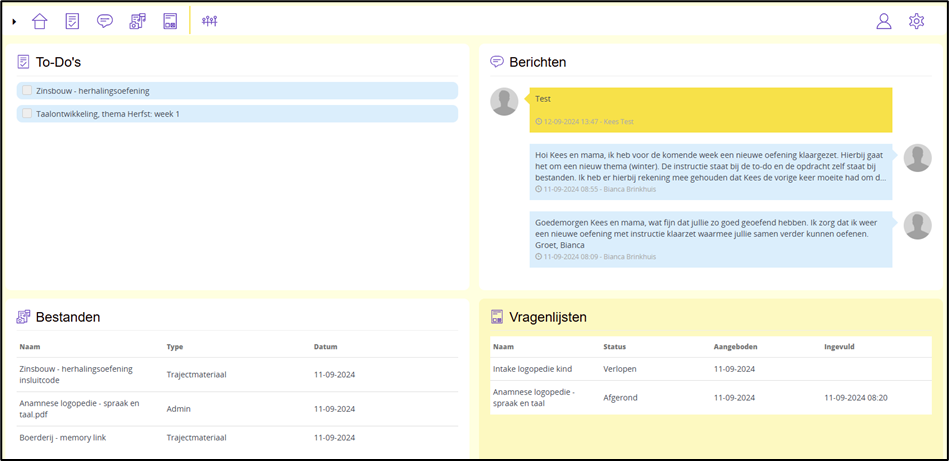Image resolution: width=949 pixels, height=461 pixels.
Task: Open the settings gear icon
Action: tap(916, 21)
